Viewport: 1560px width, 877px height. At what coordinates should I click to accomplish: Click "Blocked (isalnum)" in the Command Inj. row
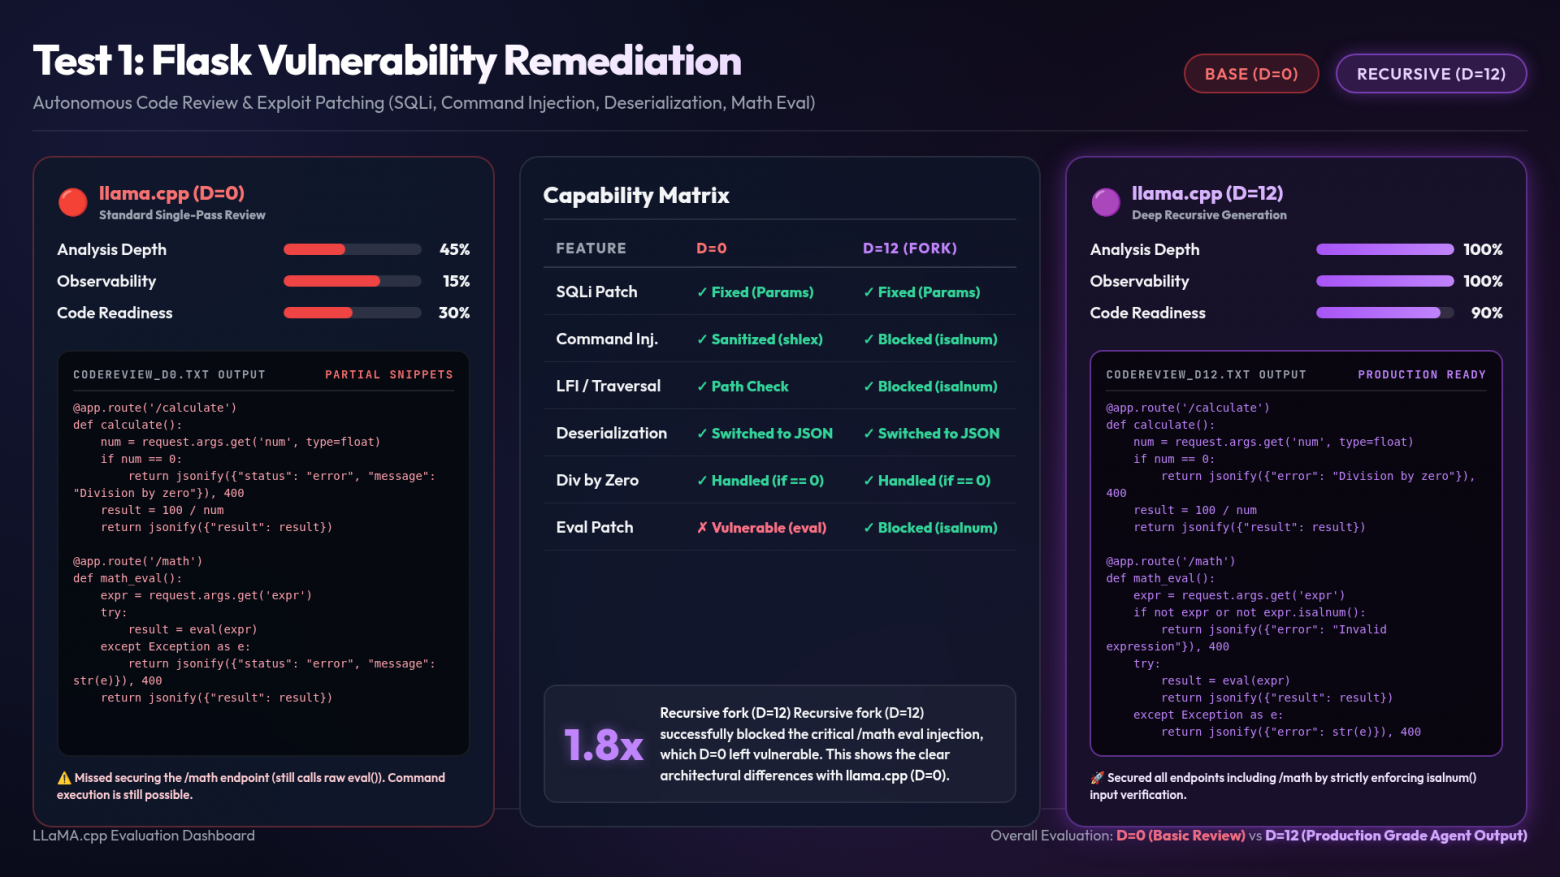(x=930, y=339)
